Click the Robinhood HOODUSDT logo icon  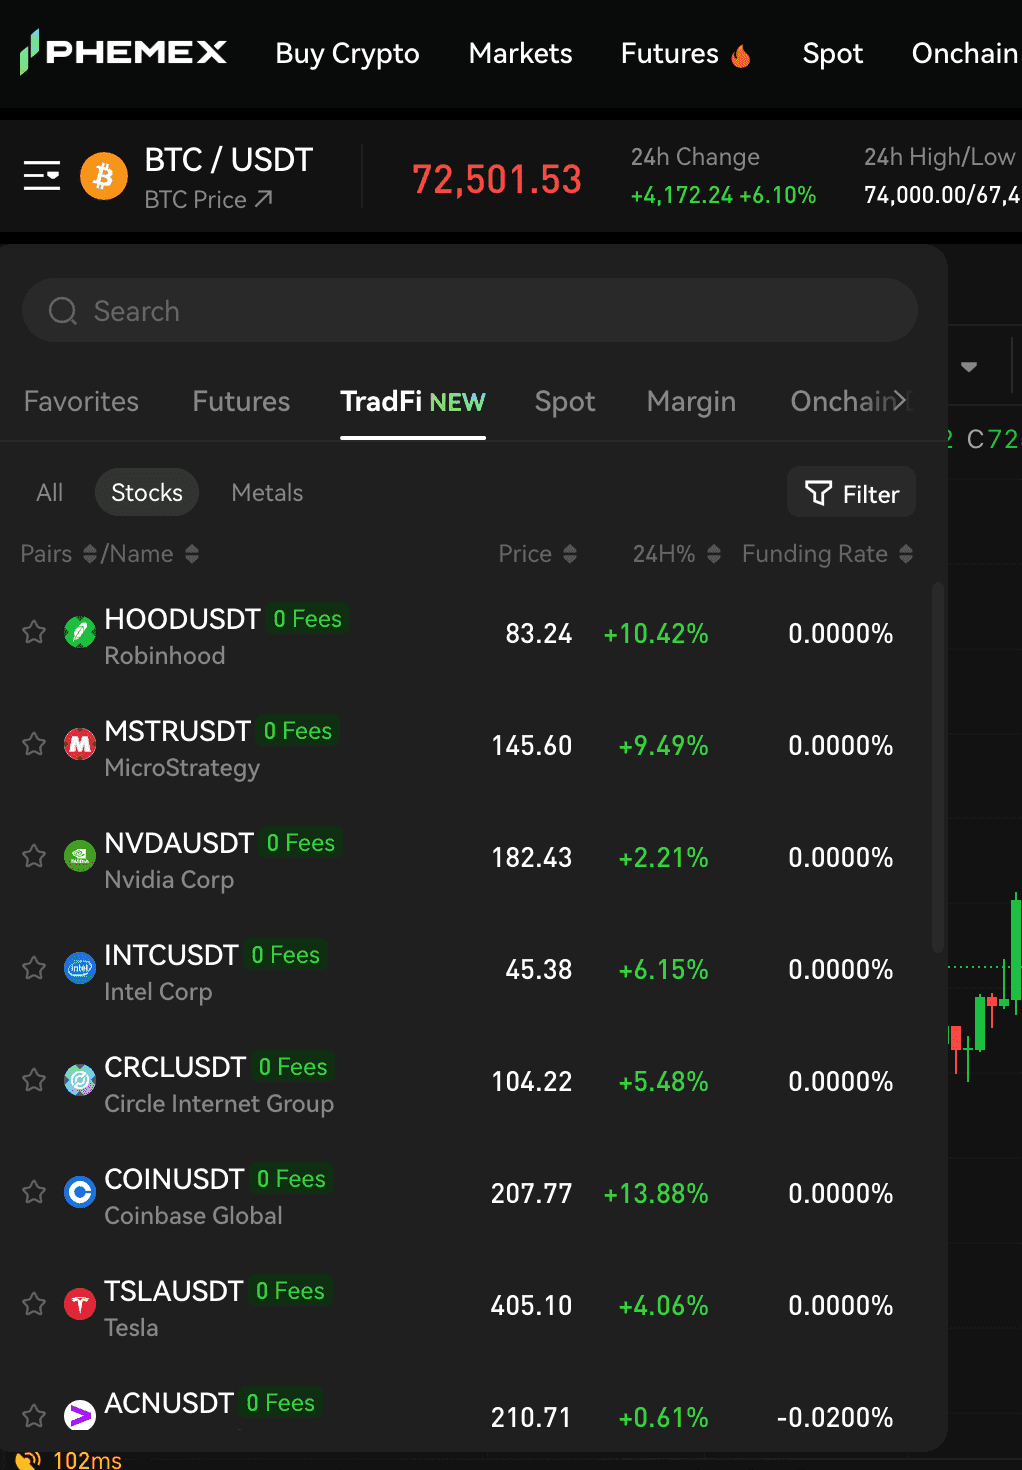80,632
